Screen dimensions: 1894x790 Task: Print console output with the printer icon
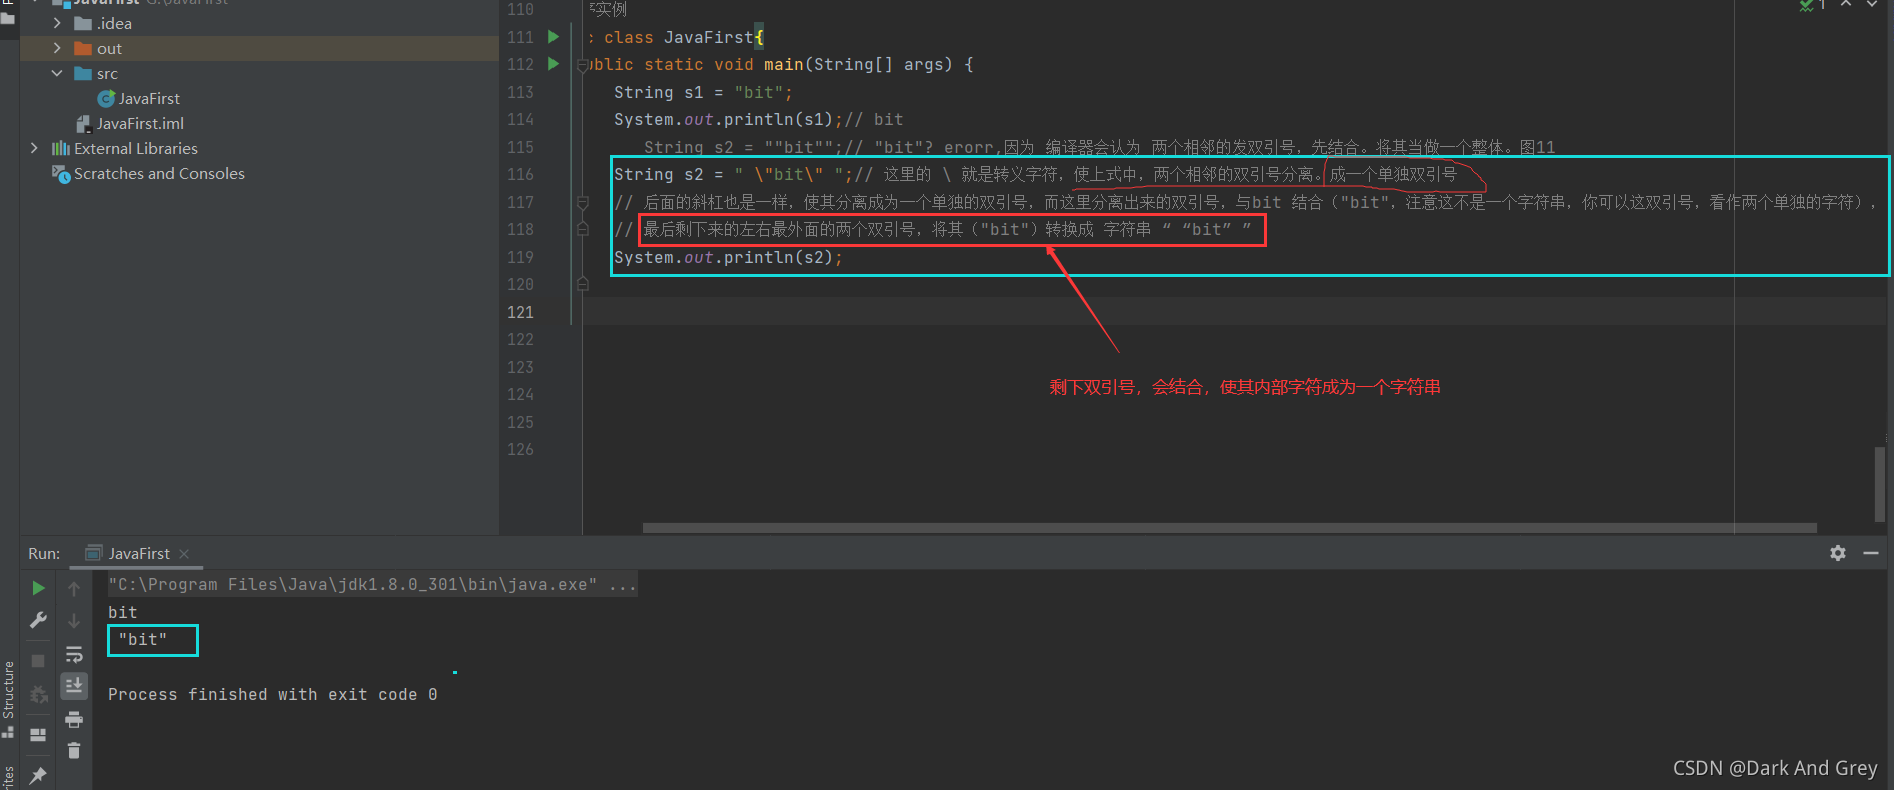coord(74,719)
